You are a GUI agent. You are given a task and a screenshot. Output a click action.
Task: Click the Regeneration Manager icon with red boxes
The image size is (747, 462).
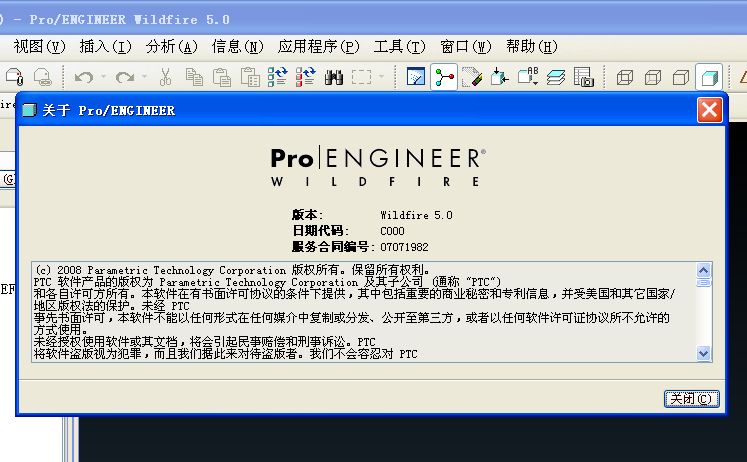[x=305, y=77]
